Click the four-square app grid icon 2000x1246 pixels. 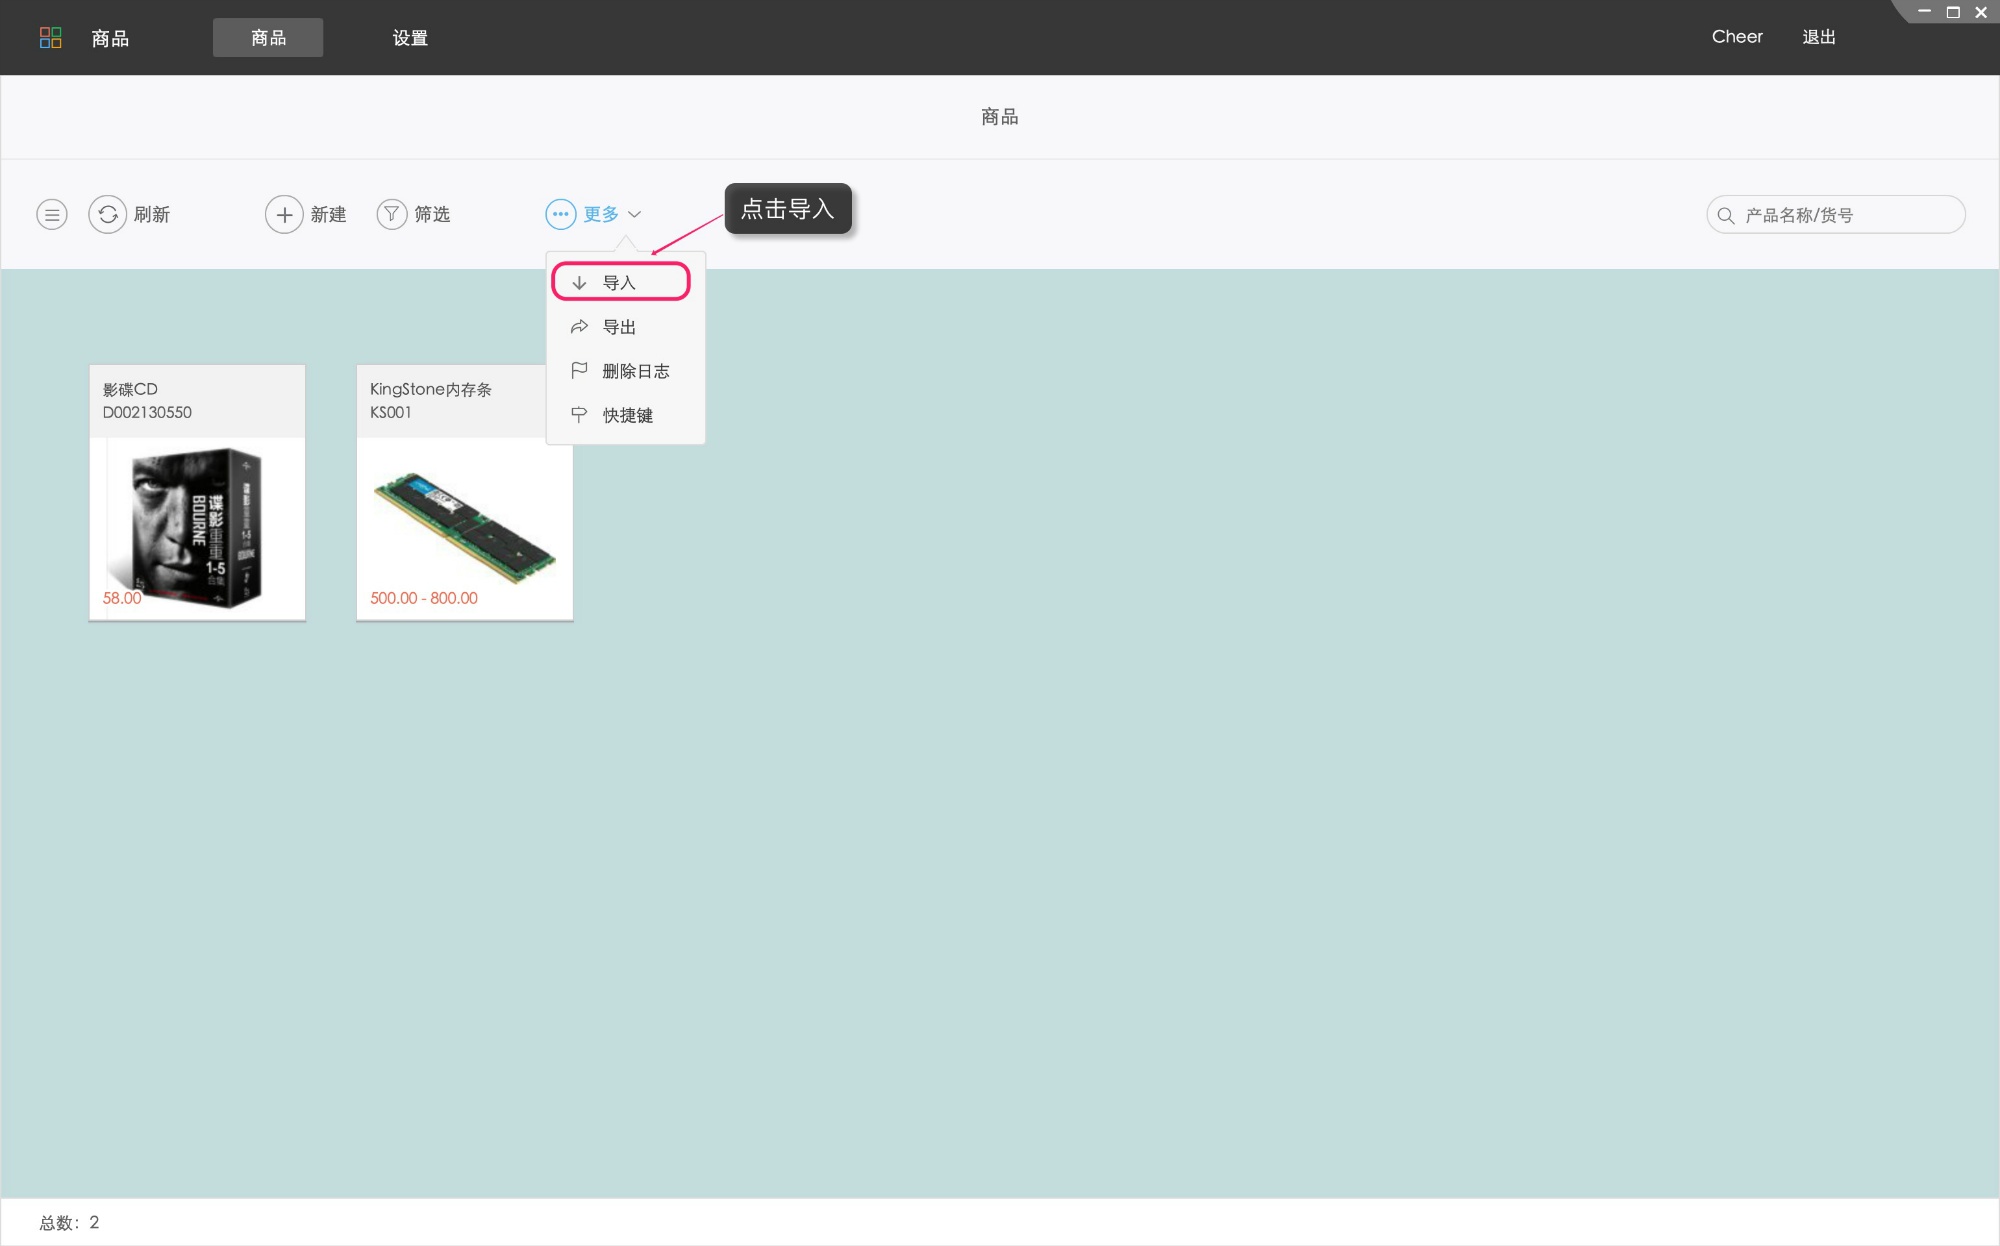coord(50,38)
